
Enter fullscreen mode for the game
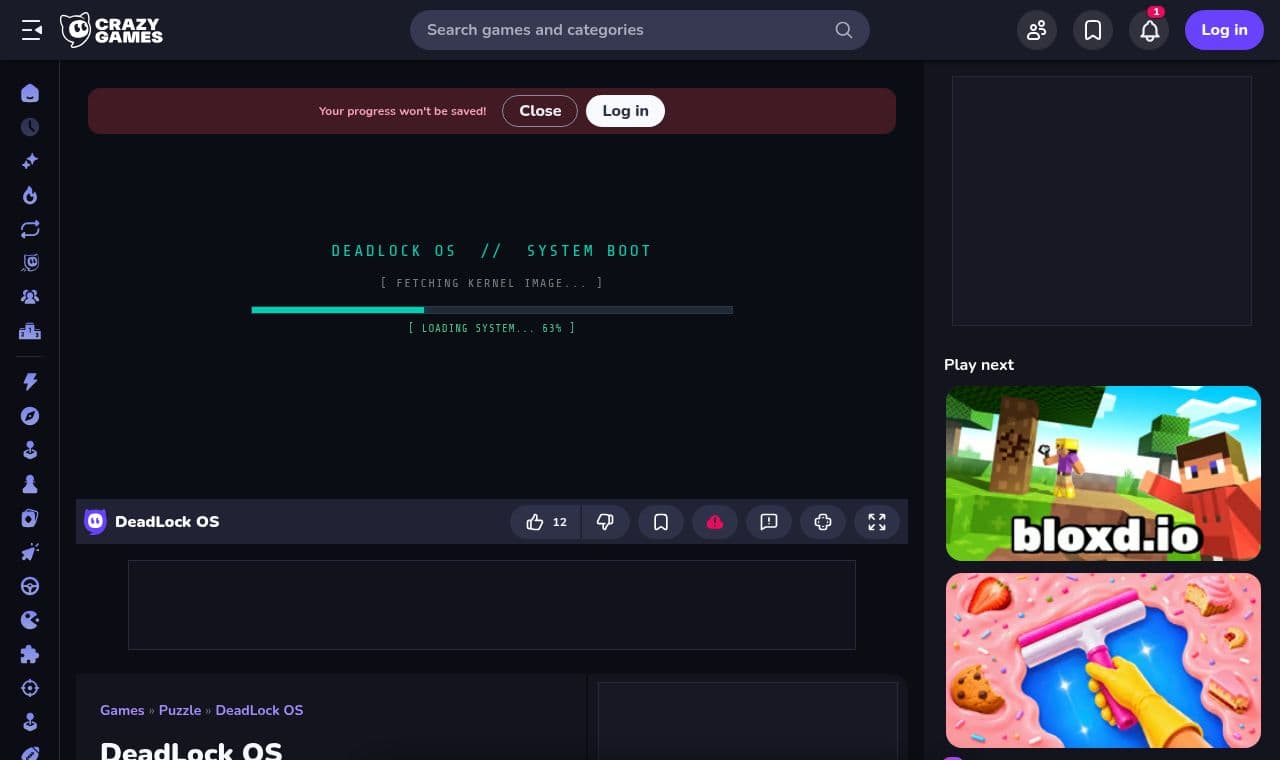click(x=877, y=522)
